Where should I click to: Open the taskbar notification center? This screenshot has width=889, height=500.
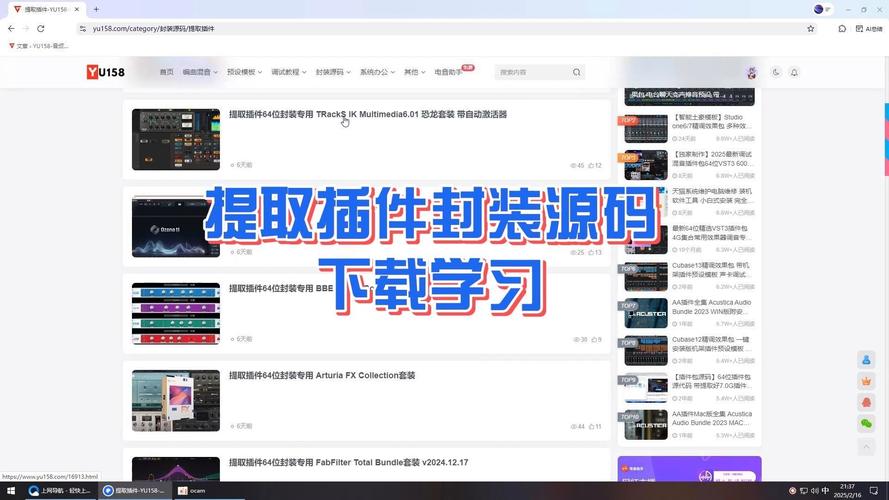(x=874, y=490)
